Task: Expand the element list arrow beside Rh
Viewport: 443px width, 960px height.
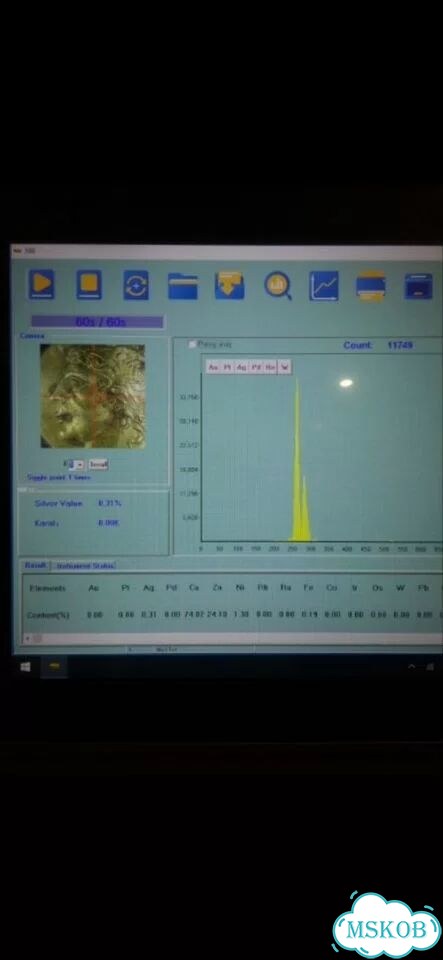Action: tap(285, 367)
